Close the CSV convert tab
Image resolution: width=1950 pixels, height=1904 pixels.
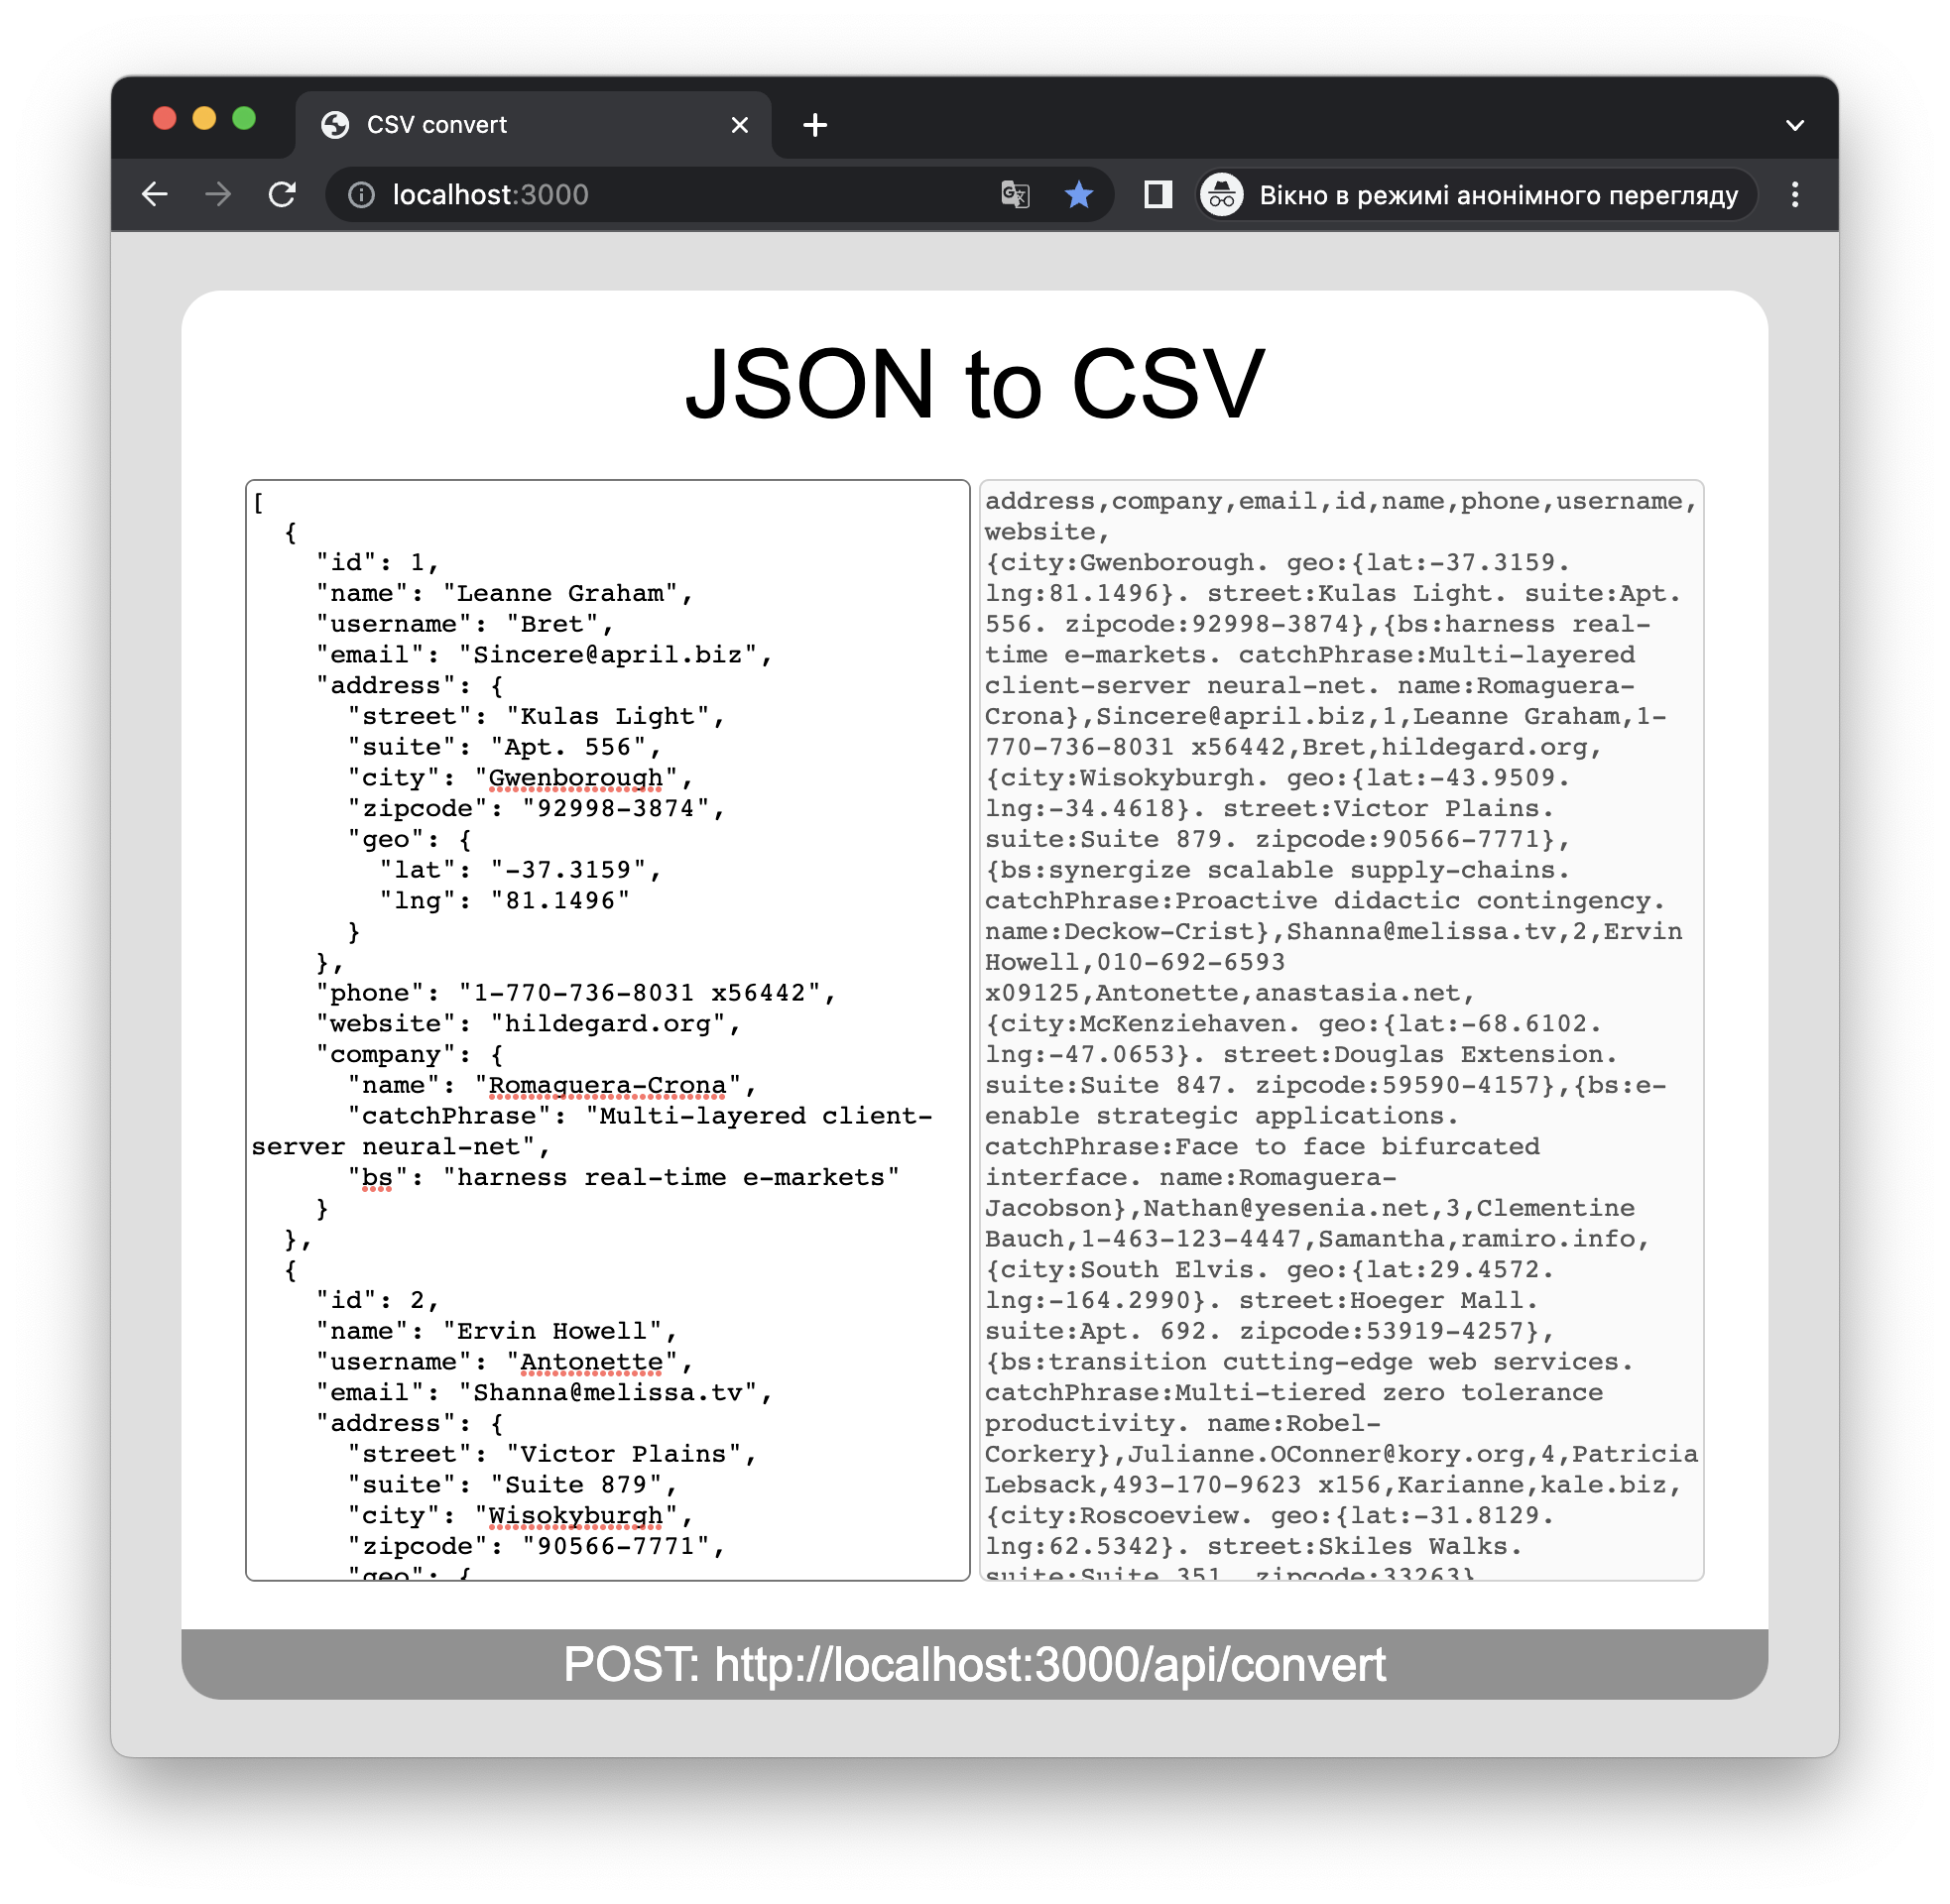[x=740, y=125]
